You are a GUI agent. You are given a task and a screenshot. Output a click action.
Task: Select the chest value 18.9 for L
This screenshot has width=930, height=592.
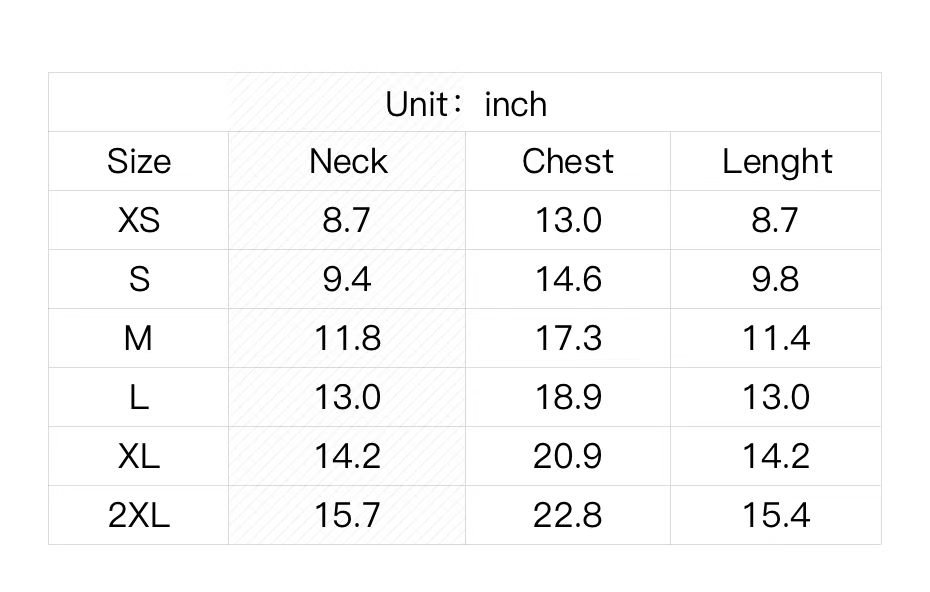(x=568, y=398)
